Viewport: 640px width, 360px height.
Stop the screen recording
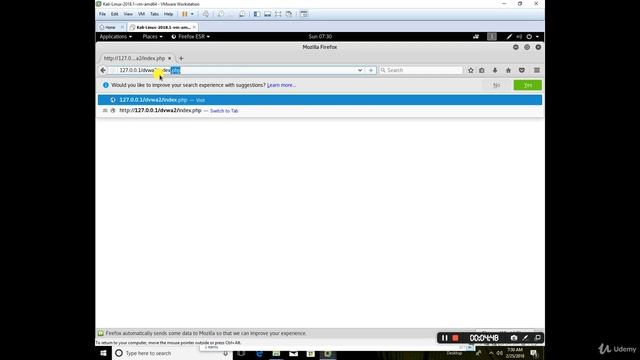[x=455, y=338]
